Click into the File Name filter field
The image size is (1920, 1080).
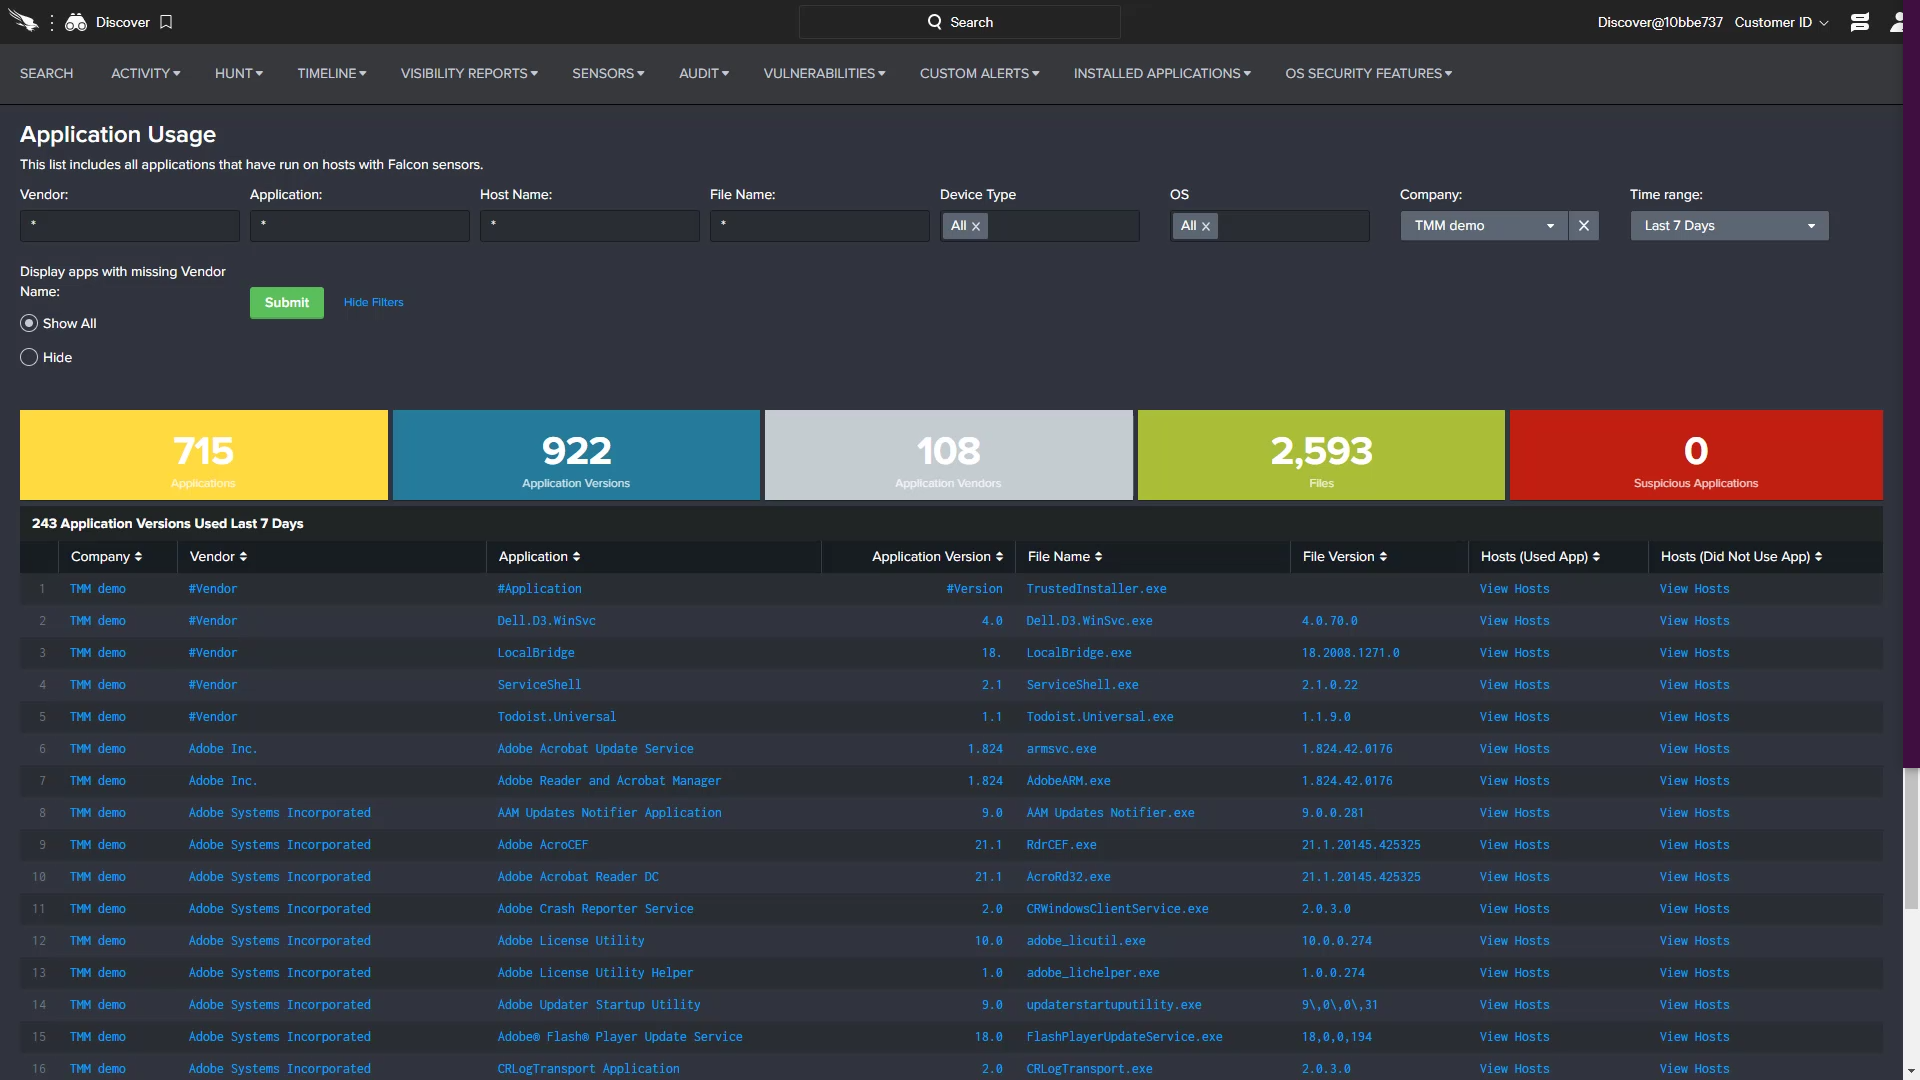(820, 226)
